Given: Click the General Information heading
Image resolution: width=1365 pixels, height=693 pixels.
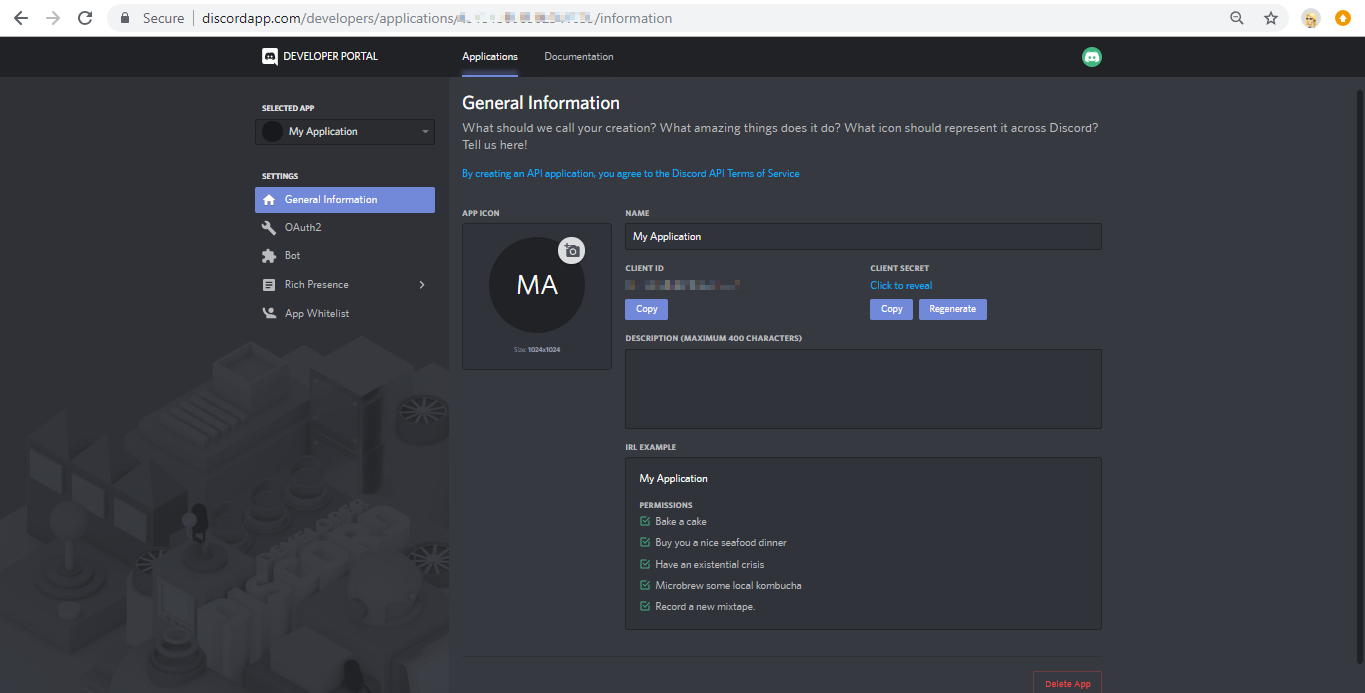Looking at the screenshot, I should [x=541, y=103].
